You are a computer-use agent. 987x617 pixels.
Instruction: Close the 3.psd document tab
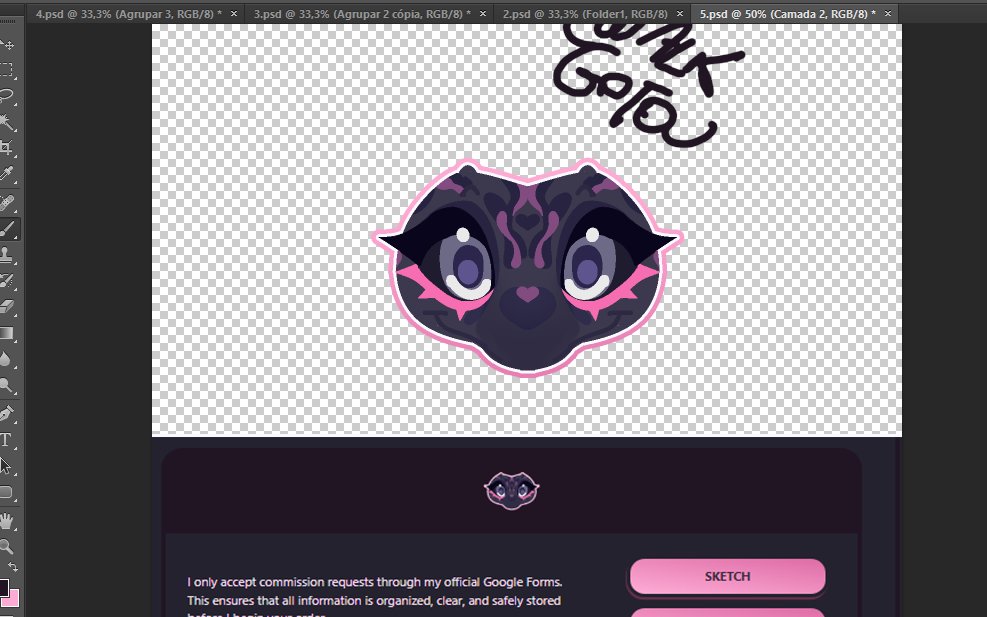[483, 13]
